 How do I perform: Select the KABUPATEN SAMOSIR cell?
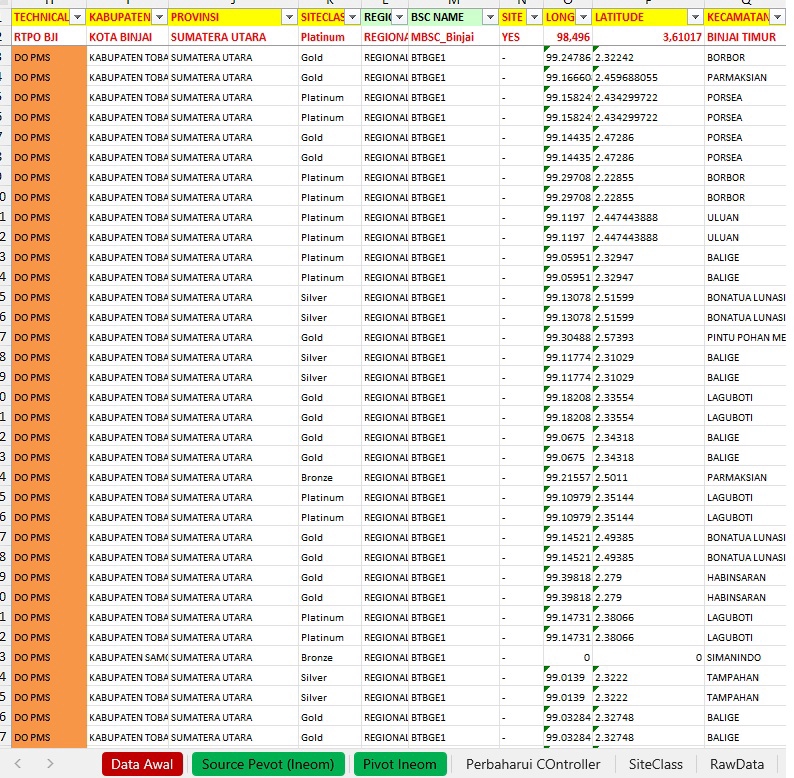[127, 657]
